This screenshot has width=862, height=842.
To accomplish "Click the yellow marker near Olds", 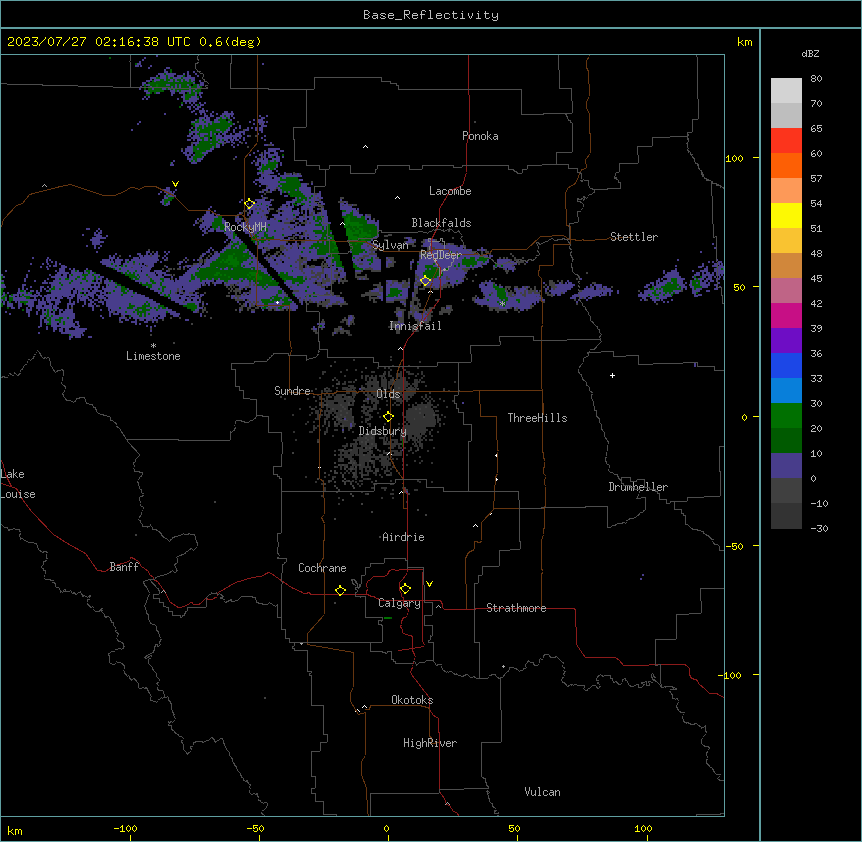I will click(388, 417).
